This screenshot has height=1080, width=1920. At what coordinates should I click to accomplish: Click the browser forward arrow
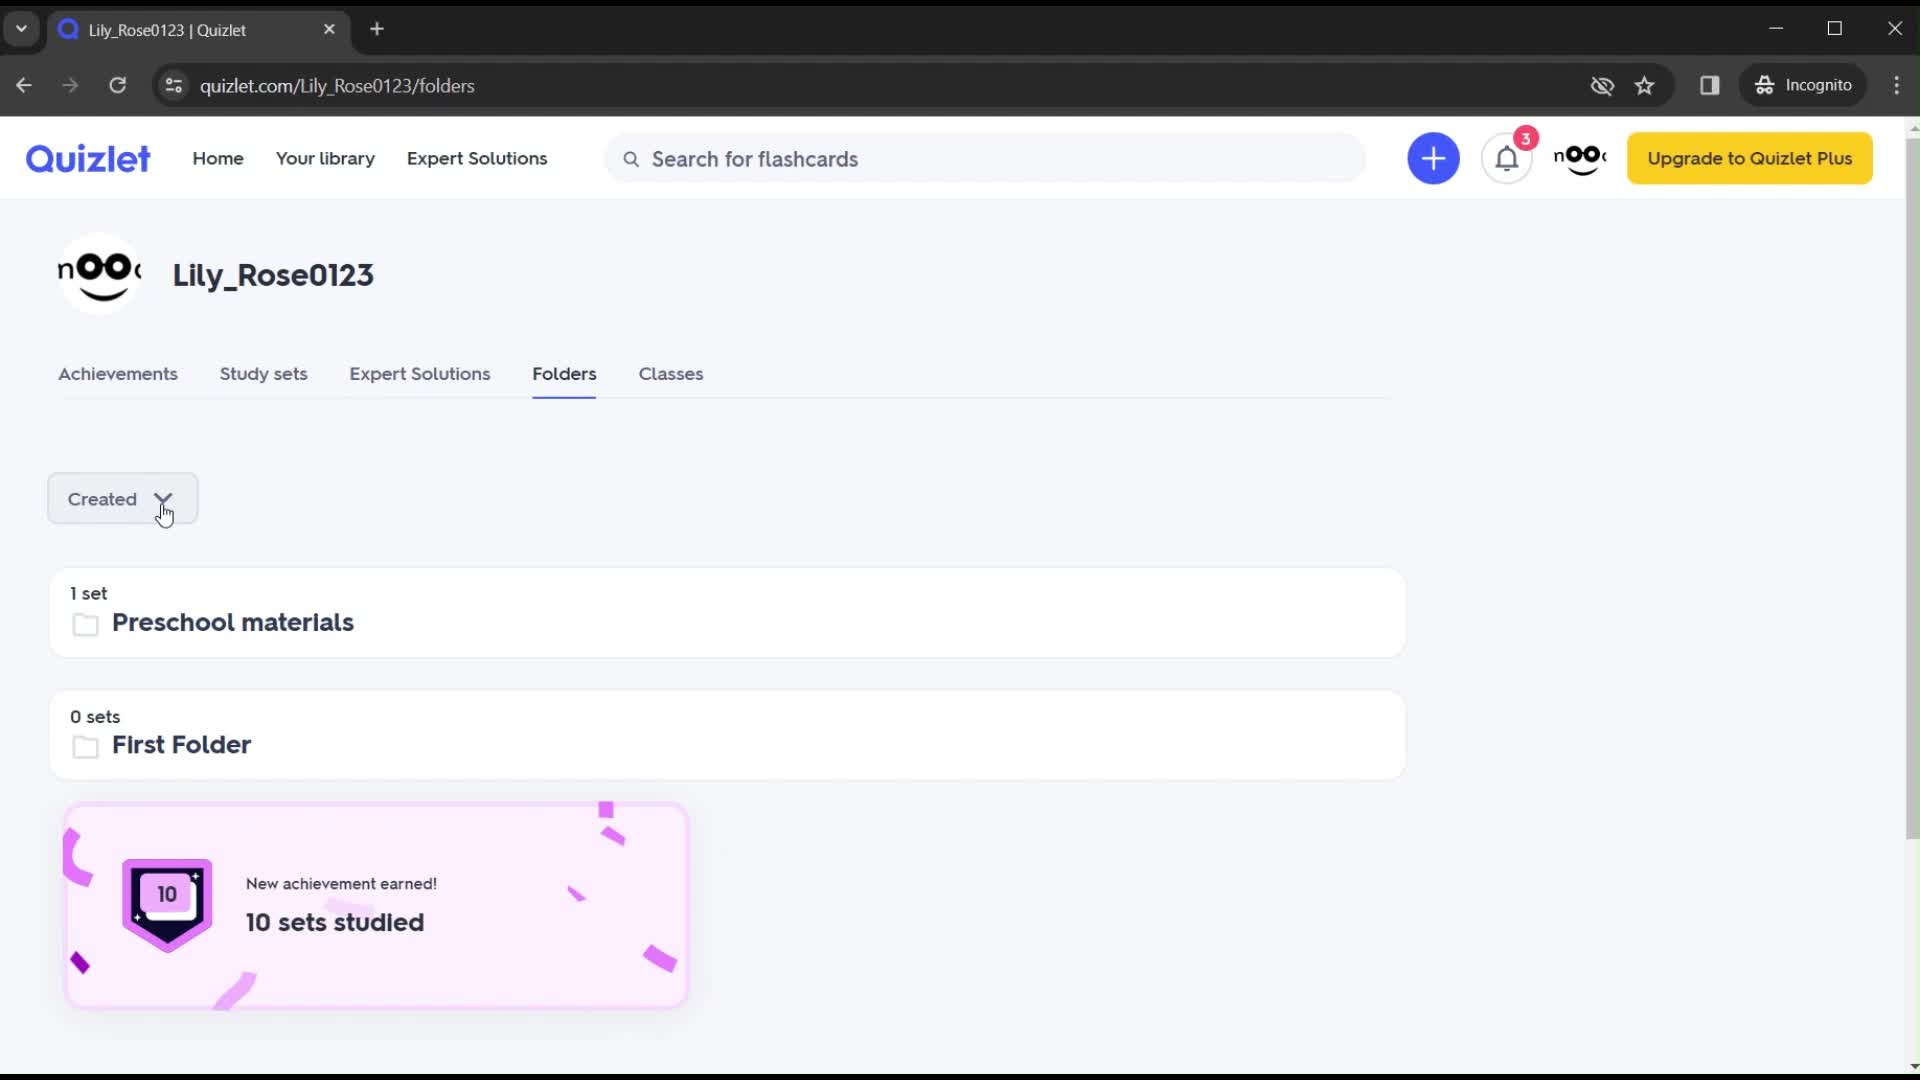[x=70, y=85]
